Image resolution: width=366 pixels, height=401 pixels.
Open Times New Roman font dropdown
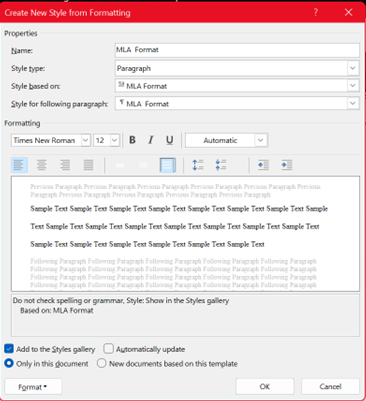[86, 140]
